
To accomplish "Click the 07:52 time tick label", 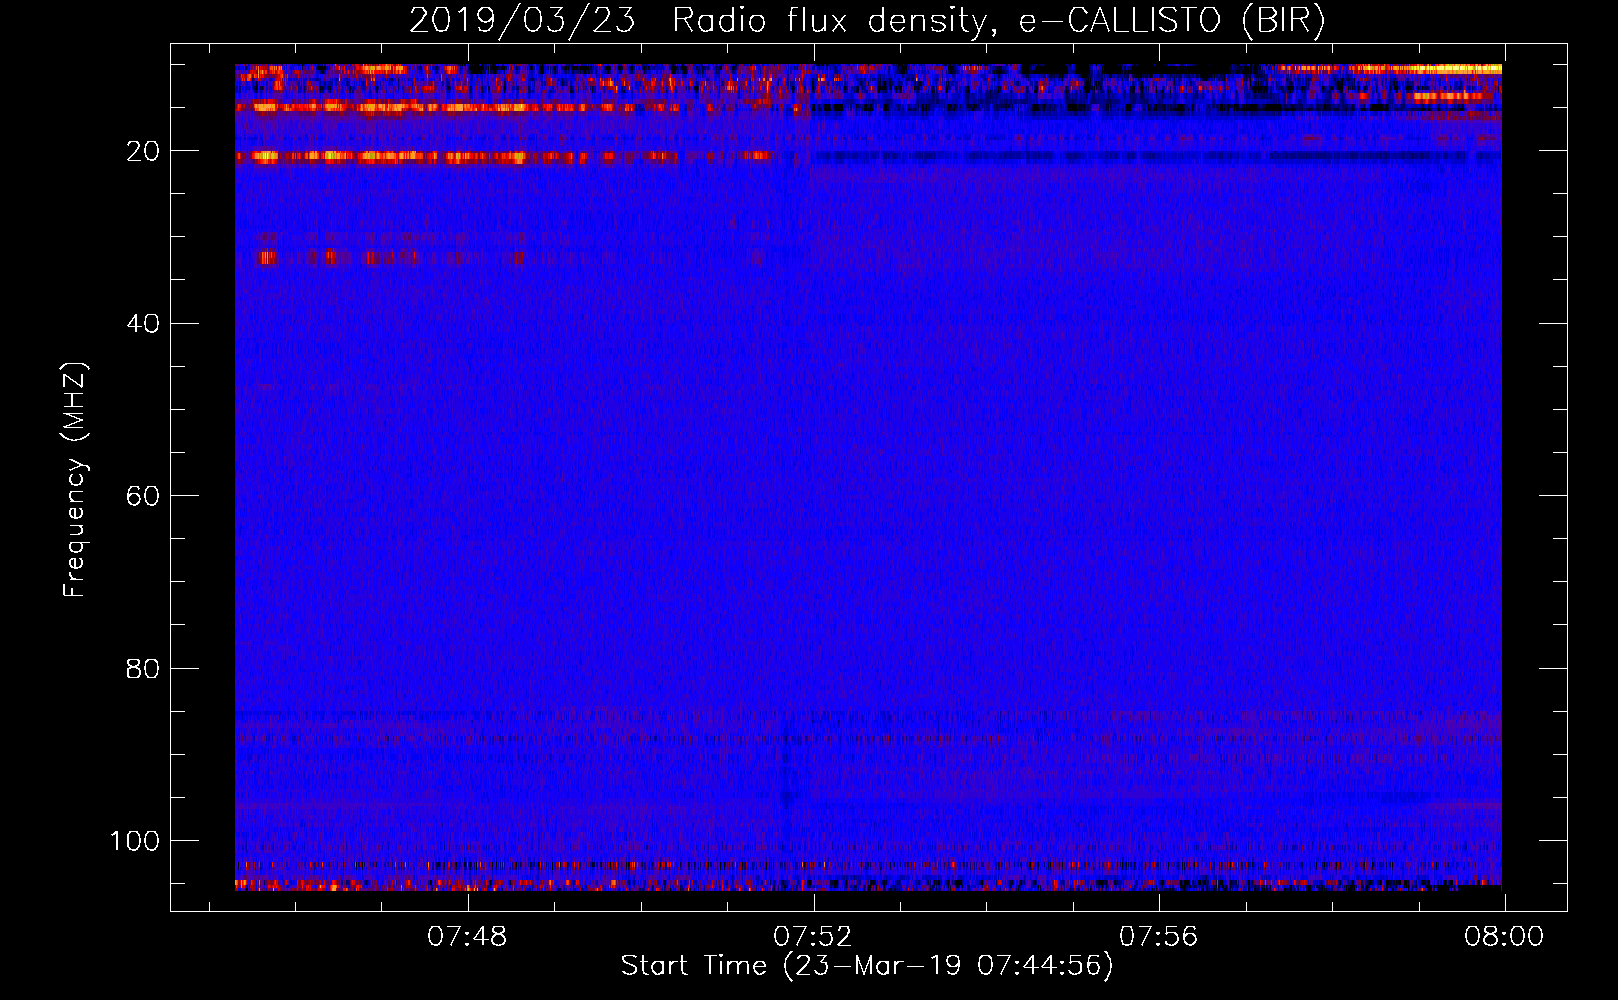I will pyautogui.click(x=813, y=937).
